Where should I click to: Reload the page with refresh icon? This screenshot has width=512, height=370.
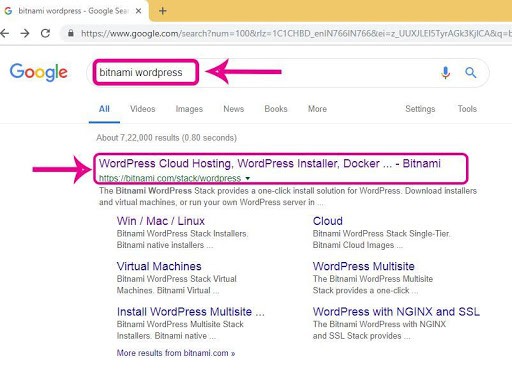pyautogui.click(x=45, y=33)
